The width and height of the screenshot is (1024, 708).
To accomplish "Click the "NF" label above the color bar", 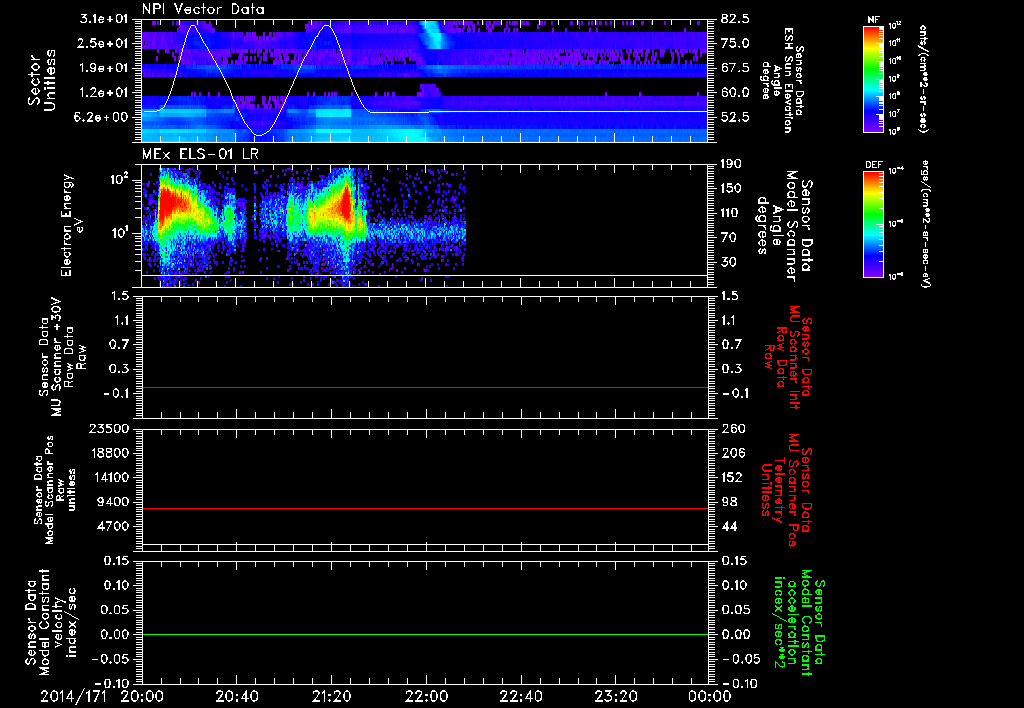I will [873, 20].
